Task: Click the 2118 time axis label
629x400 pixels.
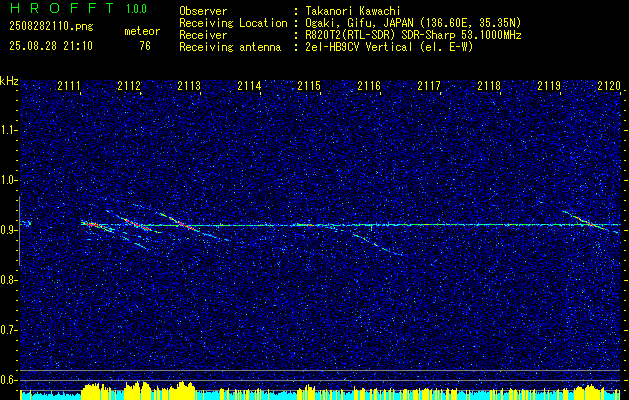Action: (489, 86)
